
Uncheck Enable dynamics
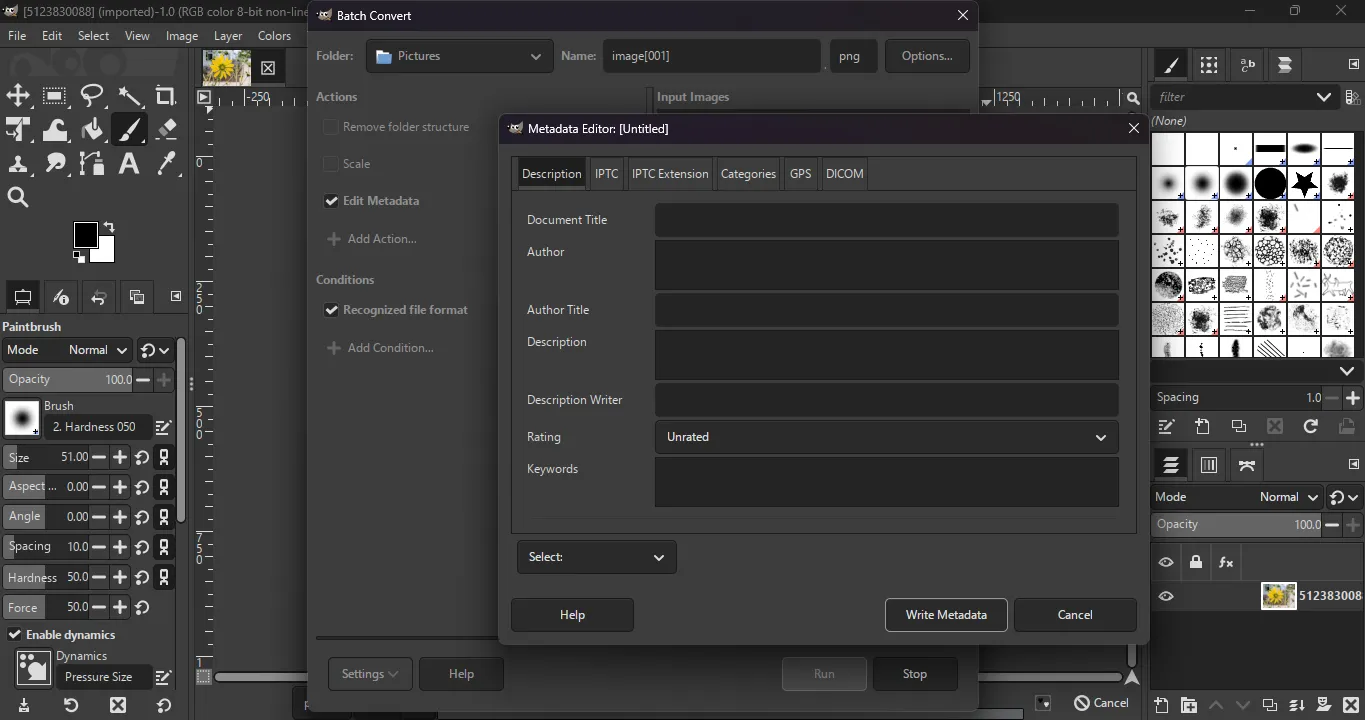click(14, 634)
